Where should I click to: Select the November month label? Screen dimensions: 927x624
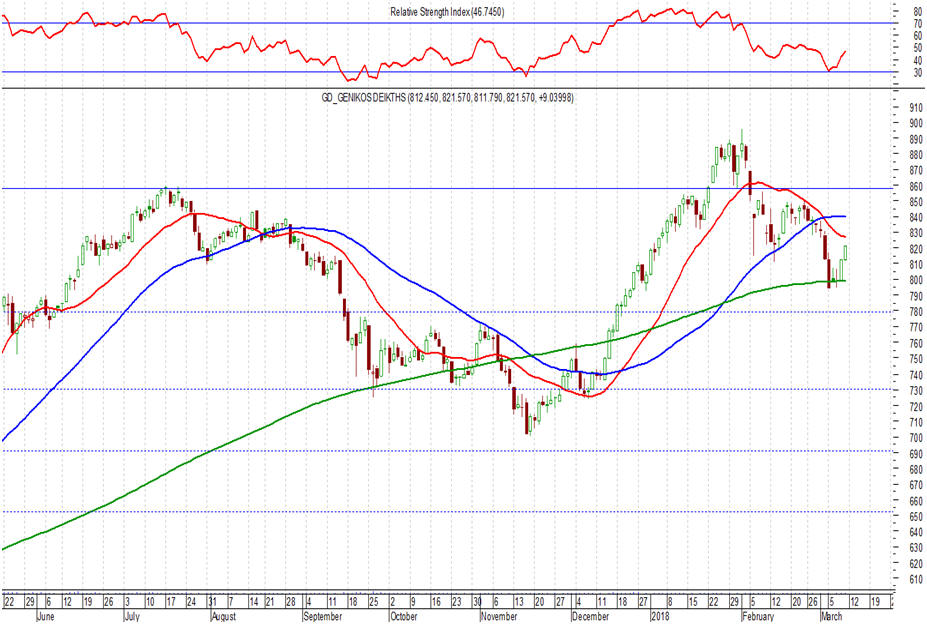499,616
